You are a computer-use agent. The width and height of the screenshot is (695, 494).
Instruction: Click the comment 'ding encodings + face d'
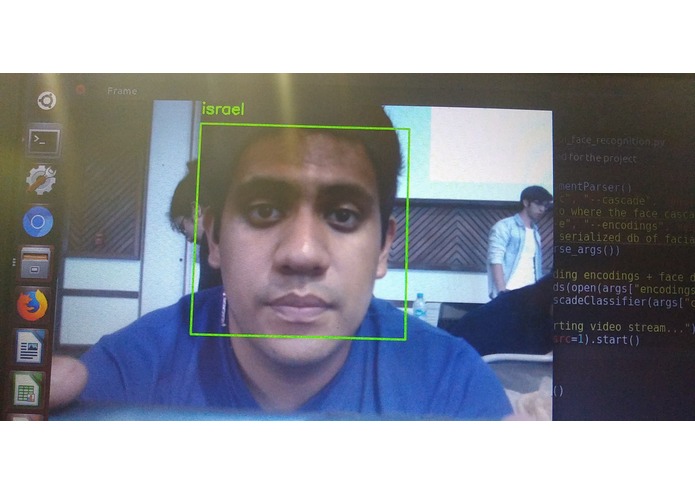point(624,276)
